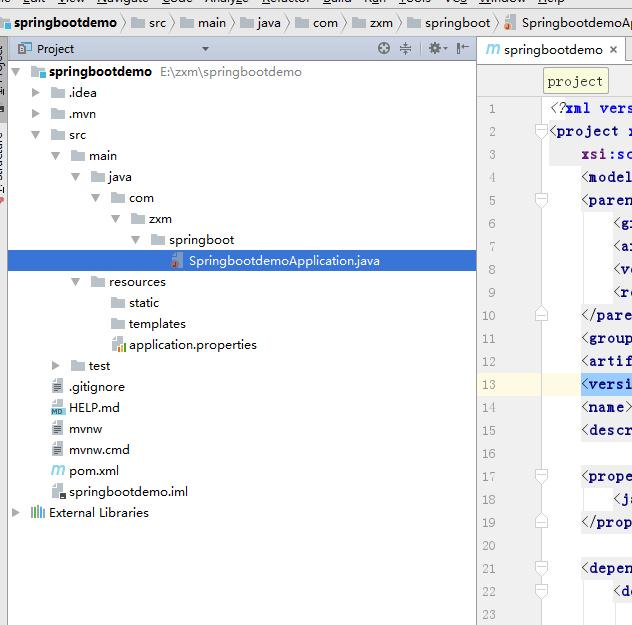This screenshot has height=625, width=632.
Task: Collapse the resources folder
Action: [75, 282]
